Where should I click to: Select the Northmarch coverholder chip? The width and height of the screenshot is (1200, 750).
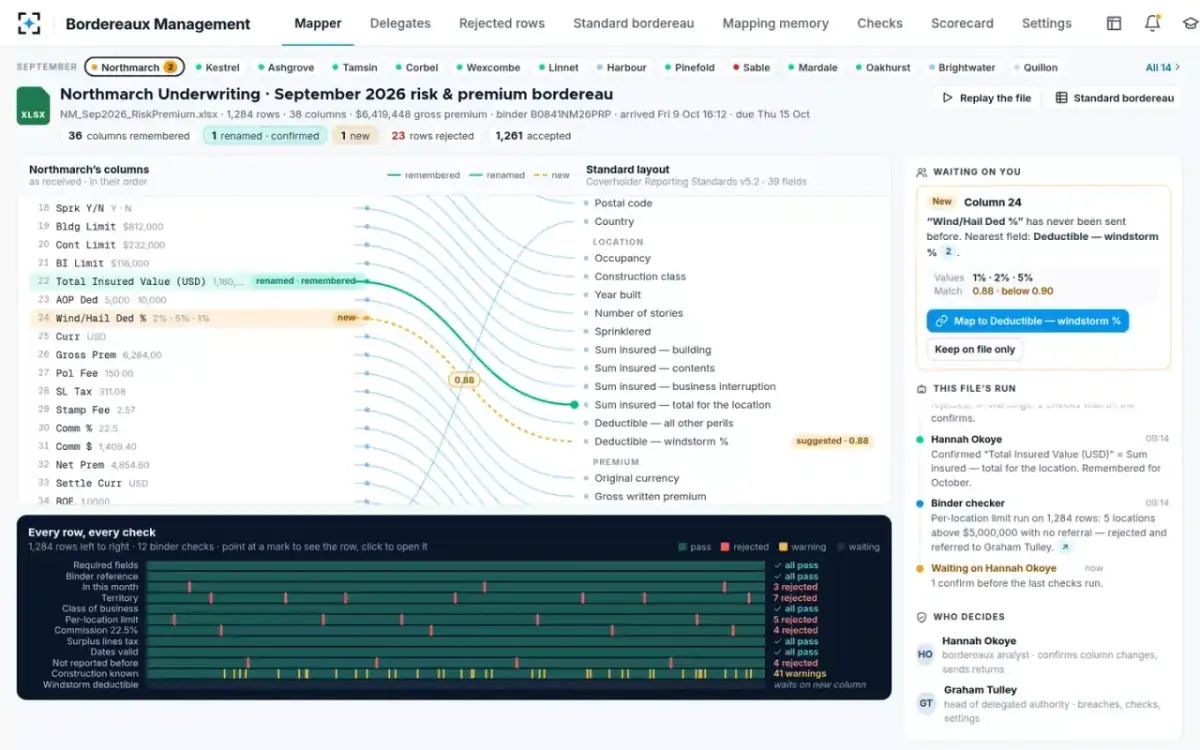point(134,67)
